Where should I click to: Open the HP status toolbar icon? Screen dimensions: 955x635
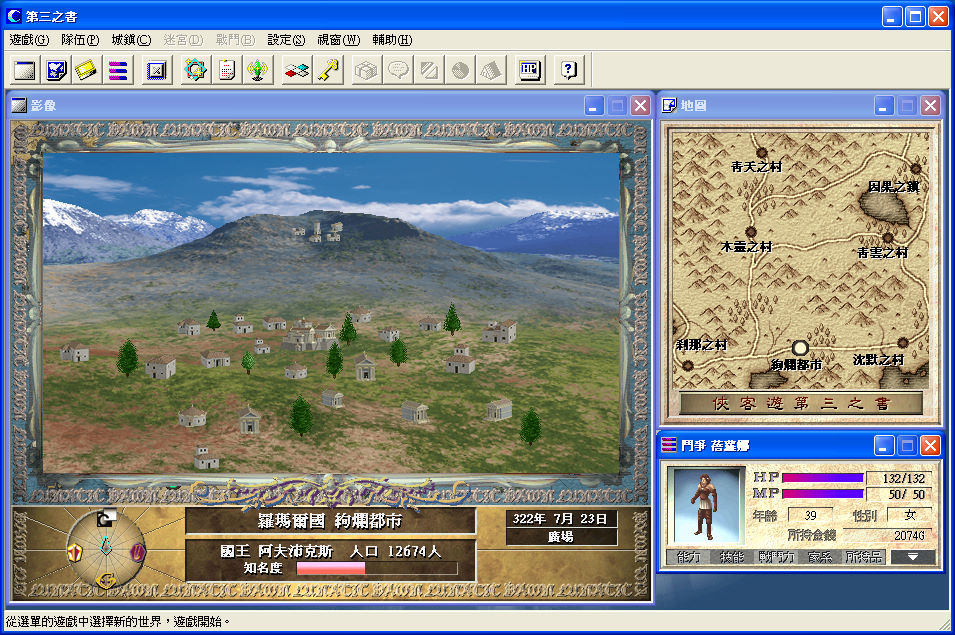pyautogui.click(x=530, y=70)
